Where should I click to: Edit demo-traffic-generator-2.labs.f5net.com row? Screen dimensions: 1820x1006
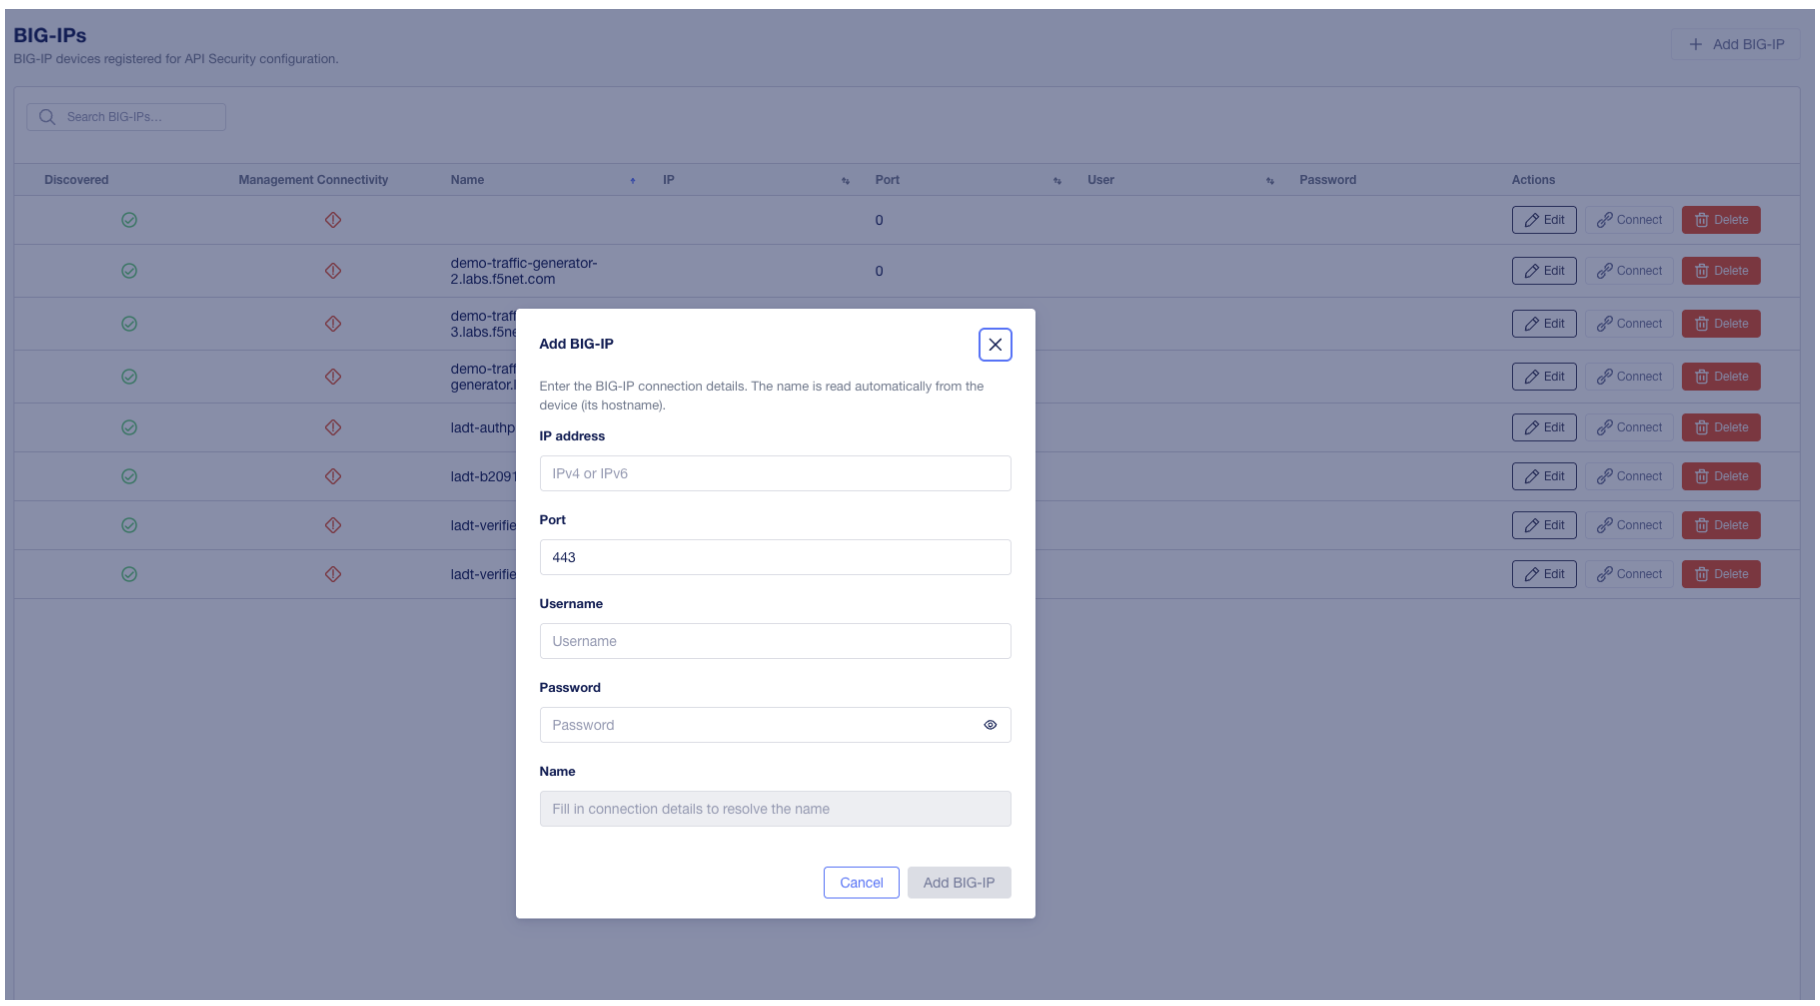[1544, 271]
